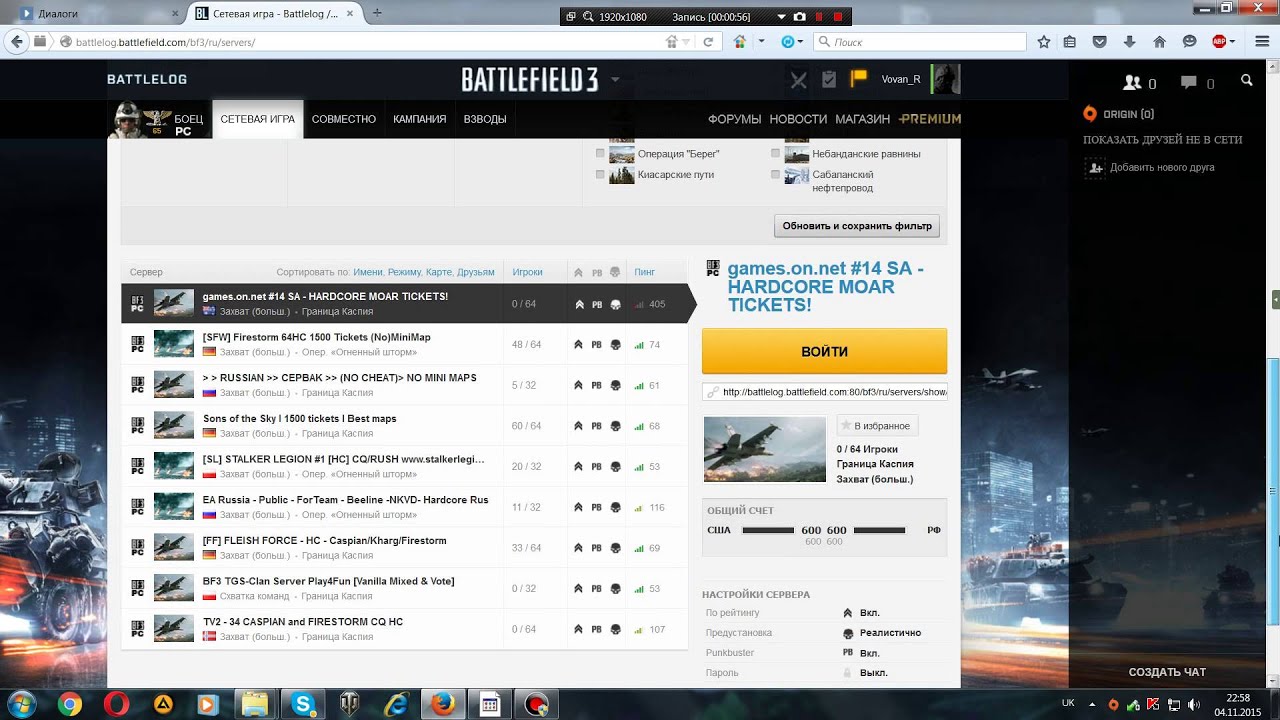
Task: Open assignments clipboard icon in header
Action: tap(828, 80)
